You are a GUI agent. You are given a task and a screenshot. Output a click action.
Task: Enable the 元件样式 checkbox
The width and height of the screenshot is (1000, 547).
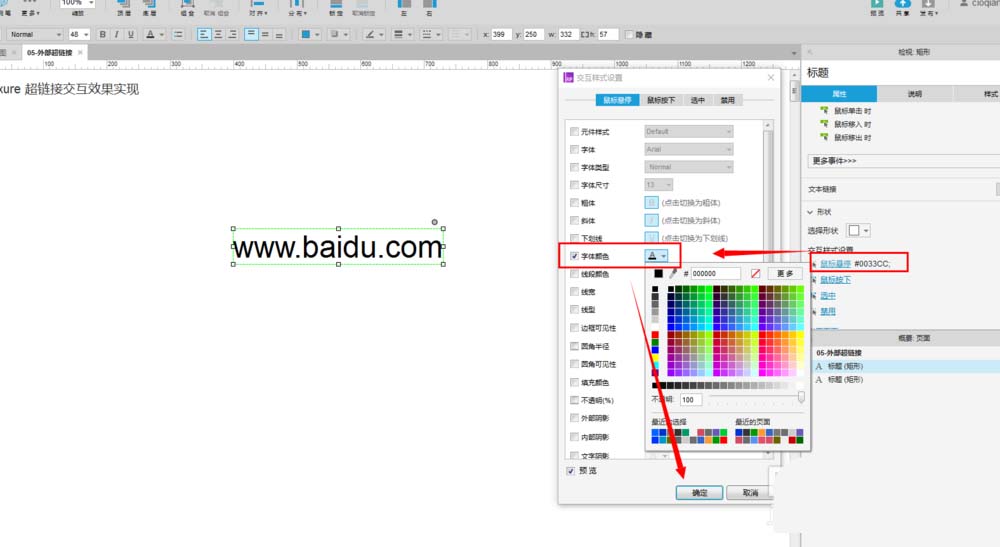pyautogui.click(x=574, y=131)
